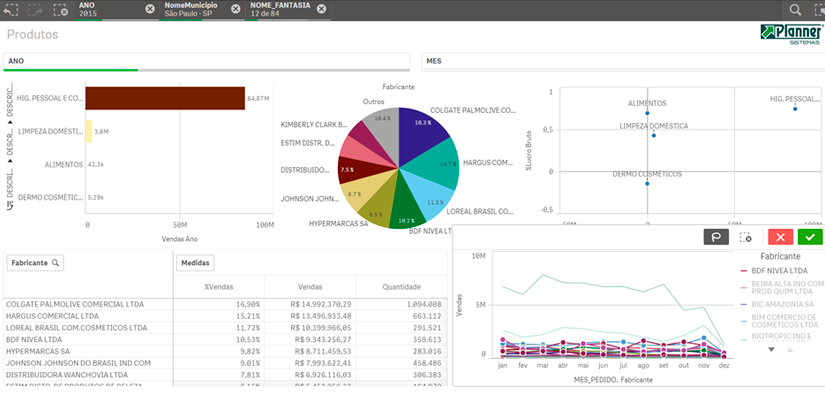Click the mar label on month axis
Image resolution: width=825 pixels, height=399 pixels.
pyautogui.click(x=542, y=365)
